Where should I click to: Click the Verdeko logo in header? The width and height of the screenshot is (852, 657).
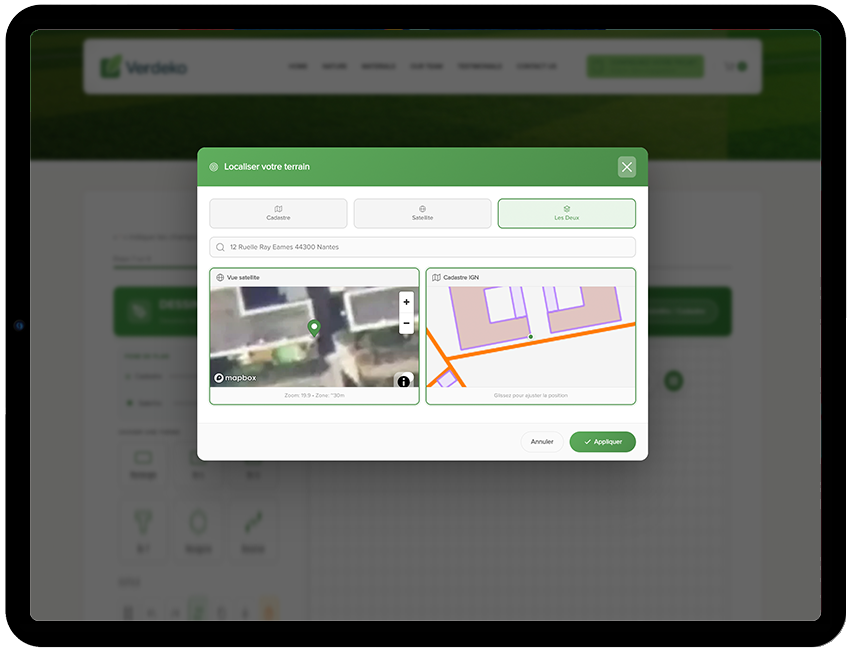tap(143, 67)
